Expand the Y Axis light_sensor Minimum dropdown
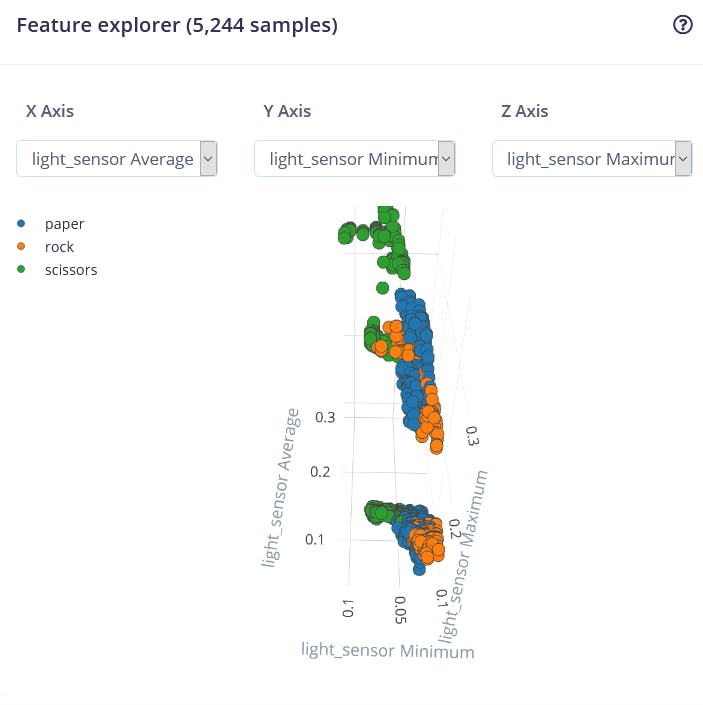Screen dimensions: 703x705 click(355, 158)
